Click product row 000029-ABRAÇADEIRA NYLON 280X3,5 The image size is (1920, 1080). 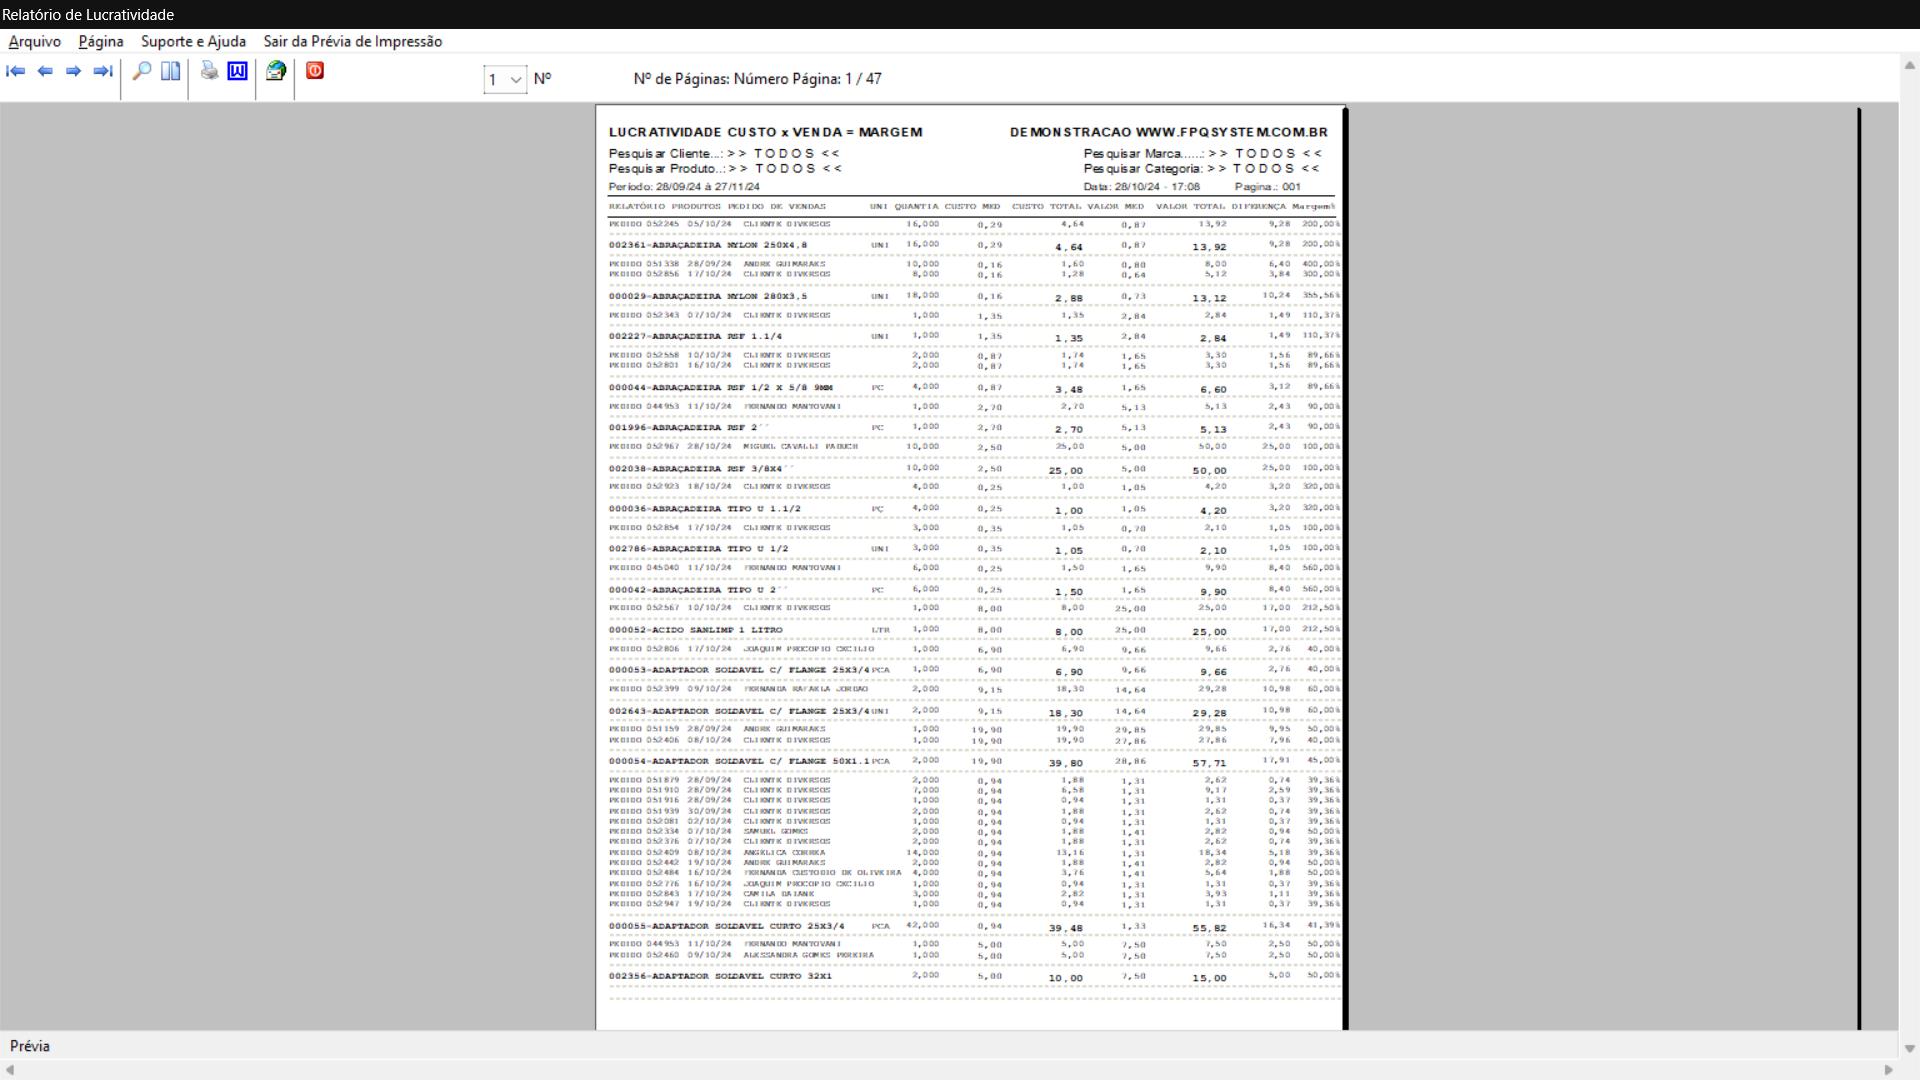pos(974,297)
